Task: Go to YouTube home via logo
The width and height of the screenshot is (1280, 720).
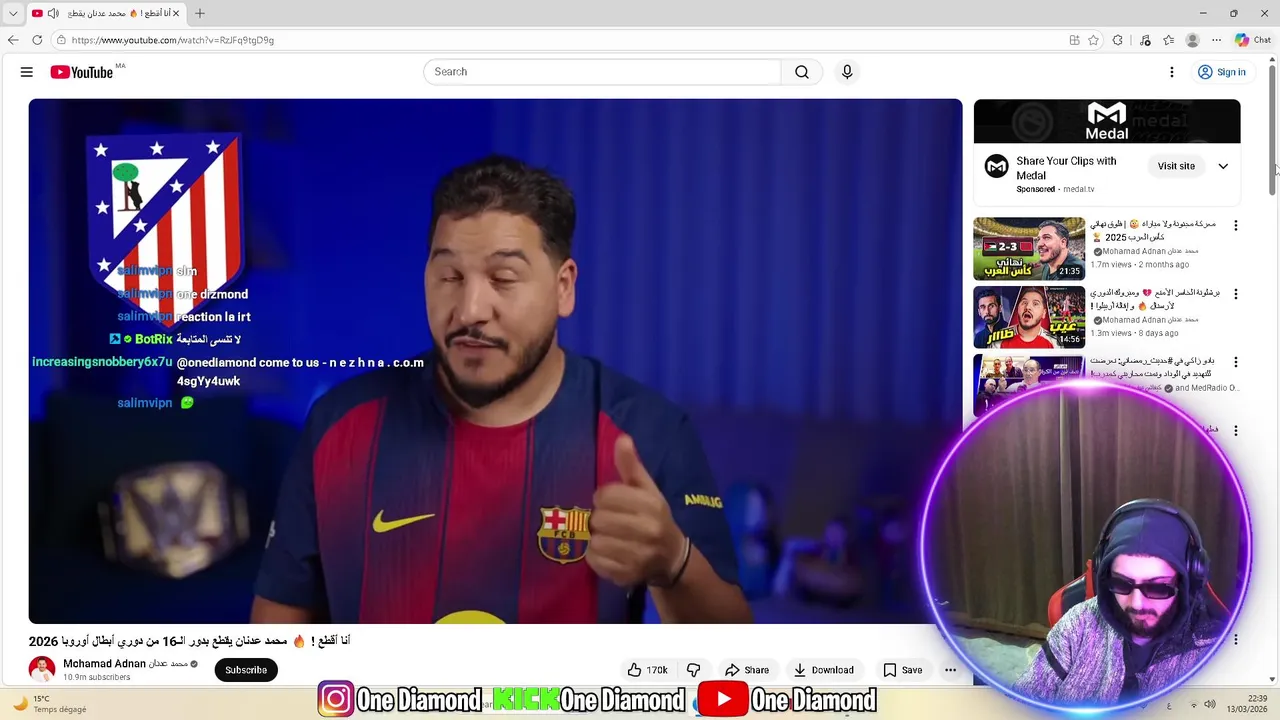Action: point(82,72)
